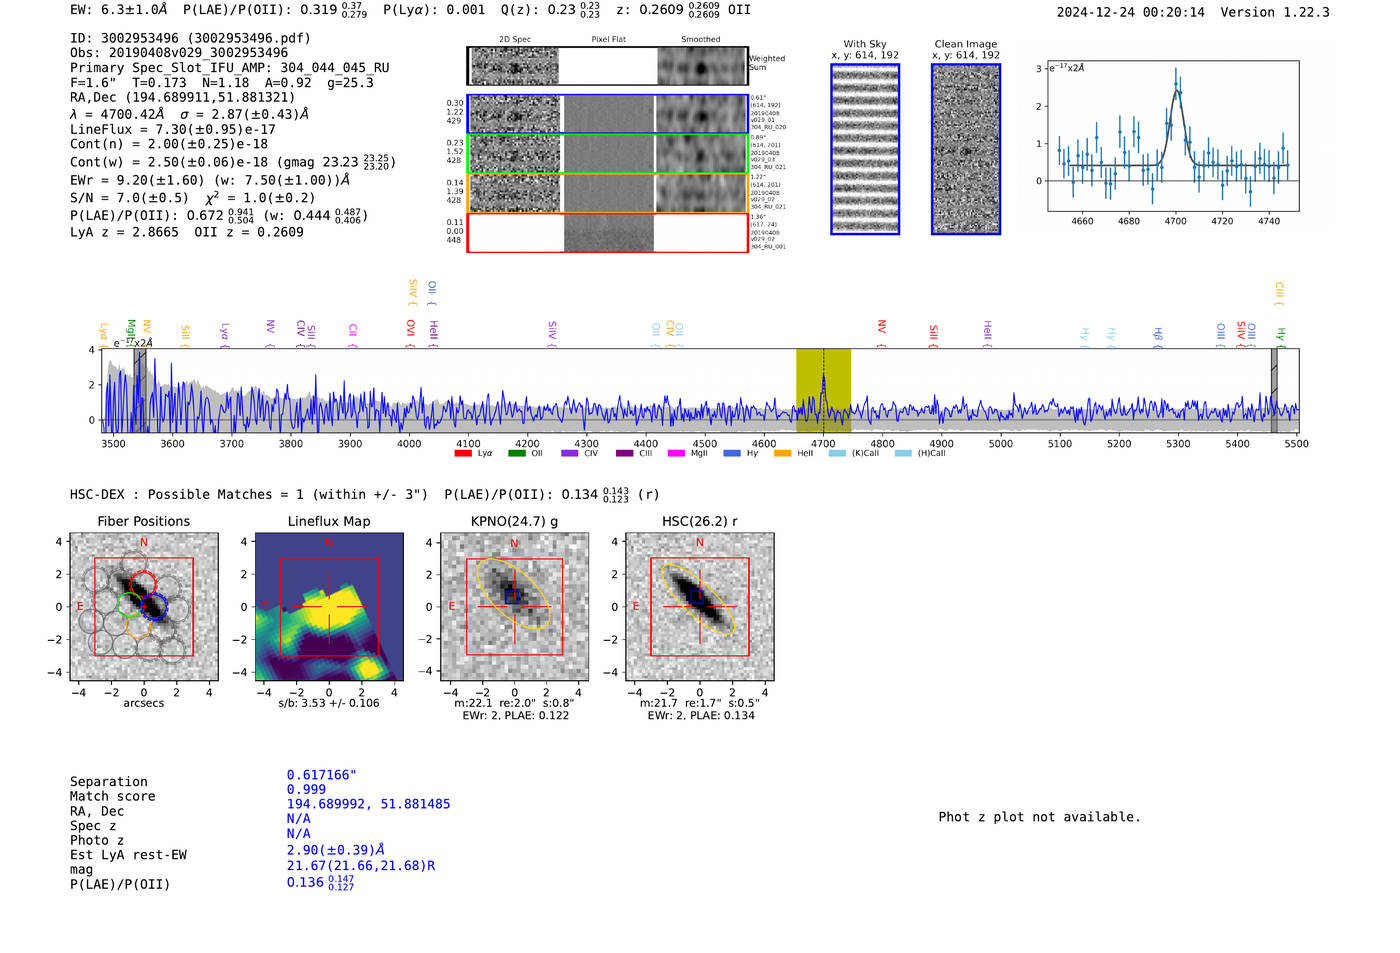This screenshot has height=953, width=1400.
Task: Open the Gaussian line fit plot
Action: (1172, 136)
